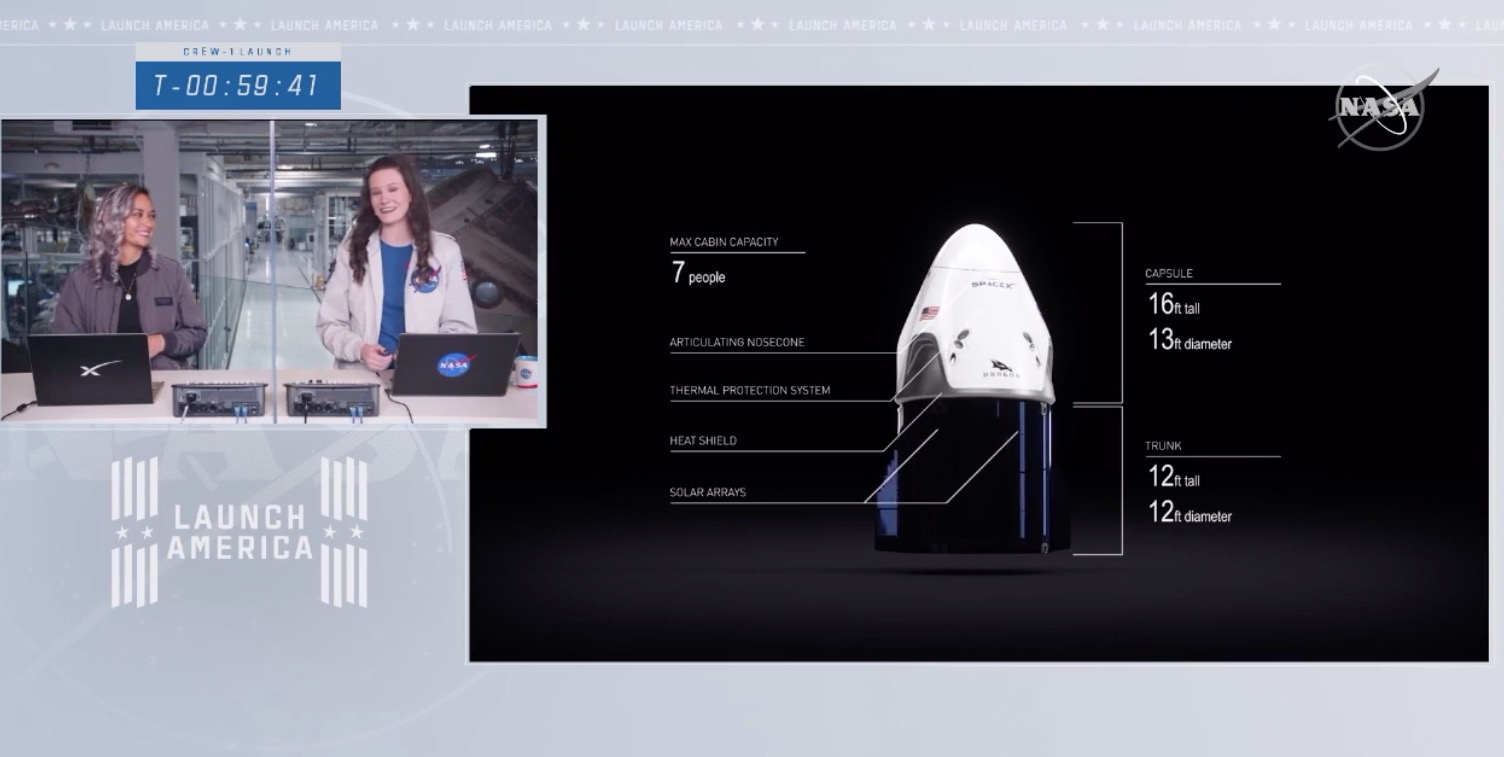Click the NASA meatball logo in the corner
The height and width of the screenshot is (757, 1504).
pos(1385,110)
